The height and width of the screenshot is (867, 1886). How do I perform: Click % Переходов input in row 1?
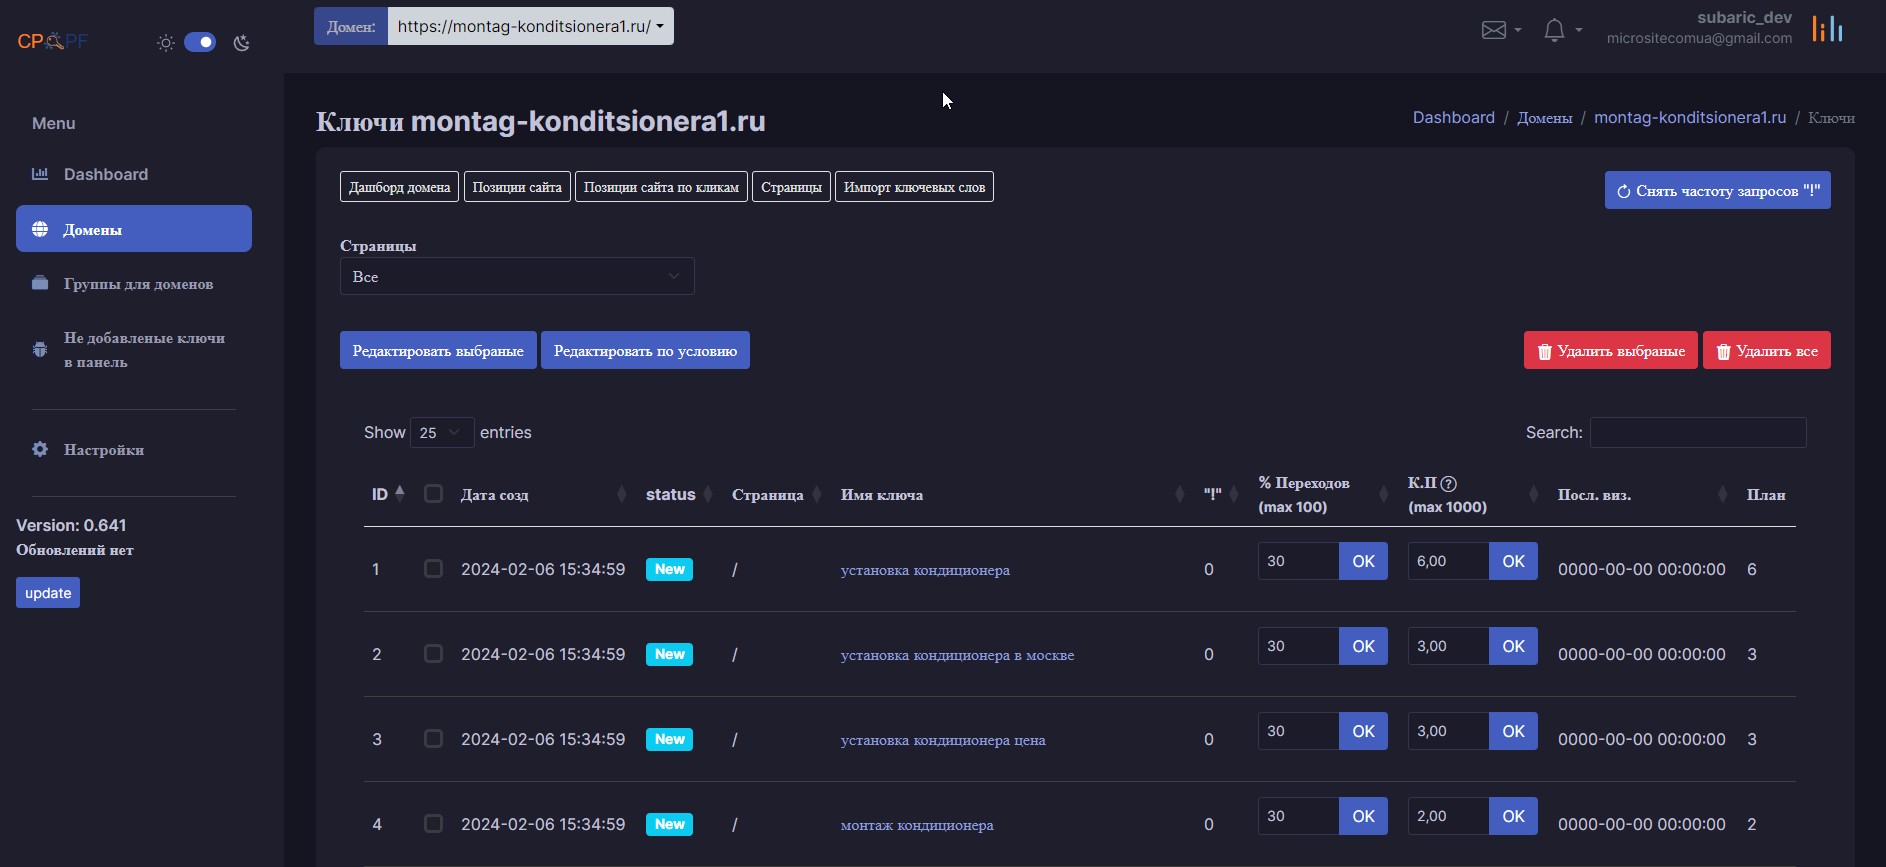(x=1298, y=561)
